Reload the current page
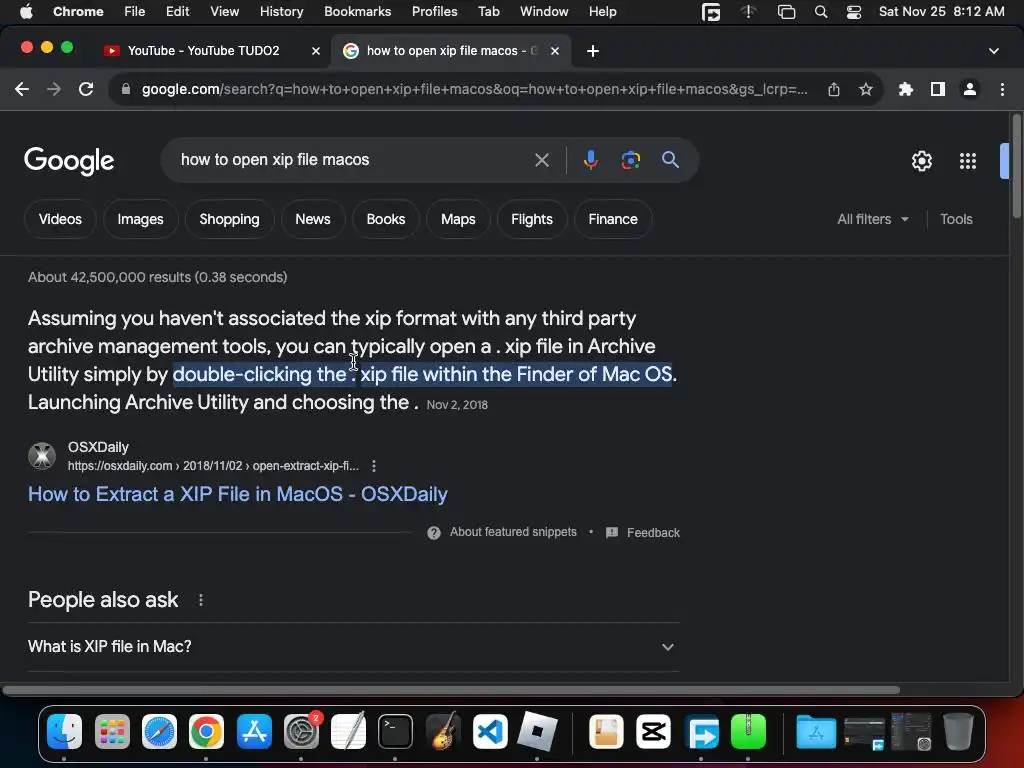 coord(86,89)
